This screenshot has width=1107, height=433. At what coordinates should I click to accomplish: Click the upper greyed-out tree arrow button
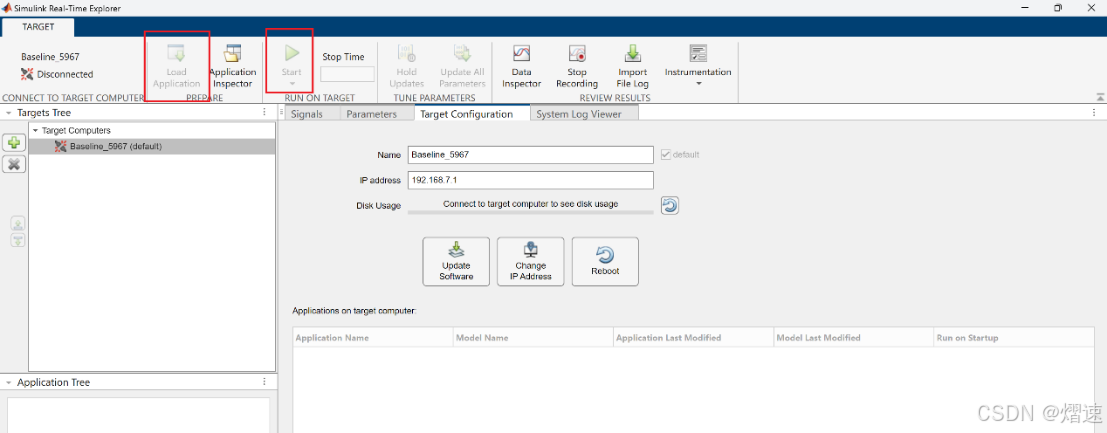(18, 225)
